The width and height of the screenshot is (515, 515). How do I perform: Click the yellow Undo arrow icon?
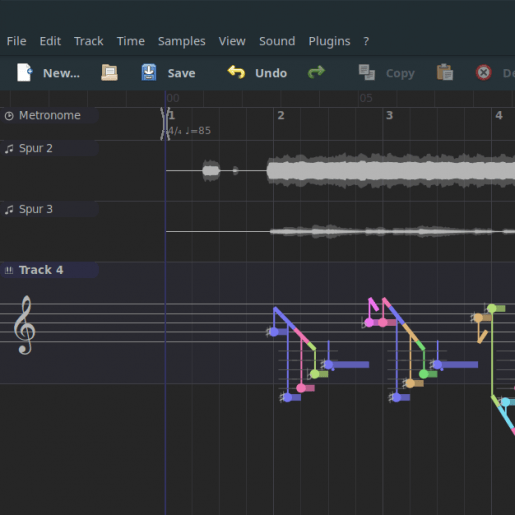(236, 72)
